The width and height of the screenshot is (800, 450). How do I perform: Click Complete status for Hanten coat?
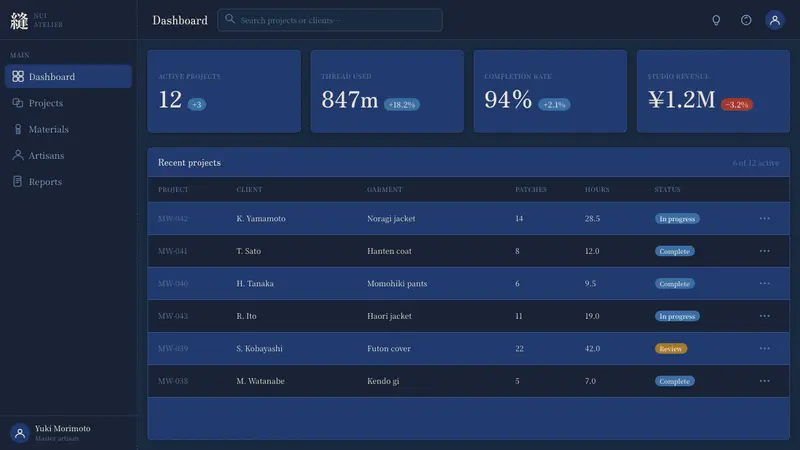(674, 252)
